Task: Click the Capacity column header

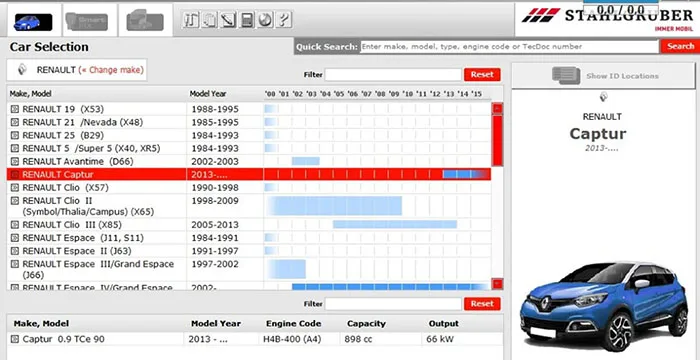Action: 366,324
